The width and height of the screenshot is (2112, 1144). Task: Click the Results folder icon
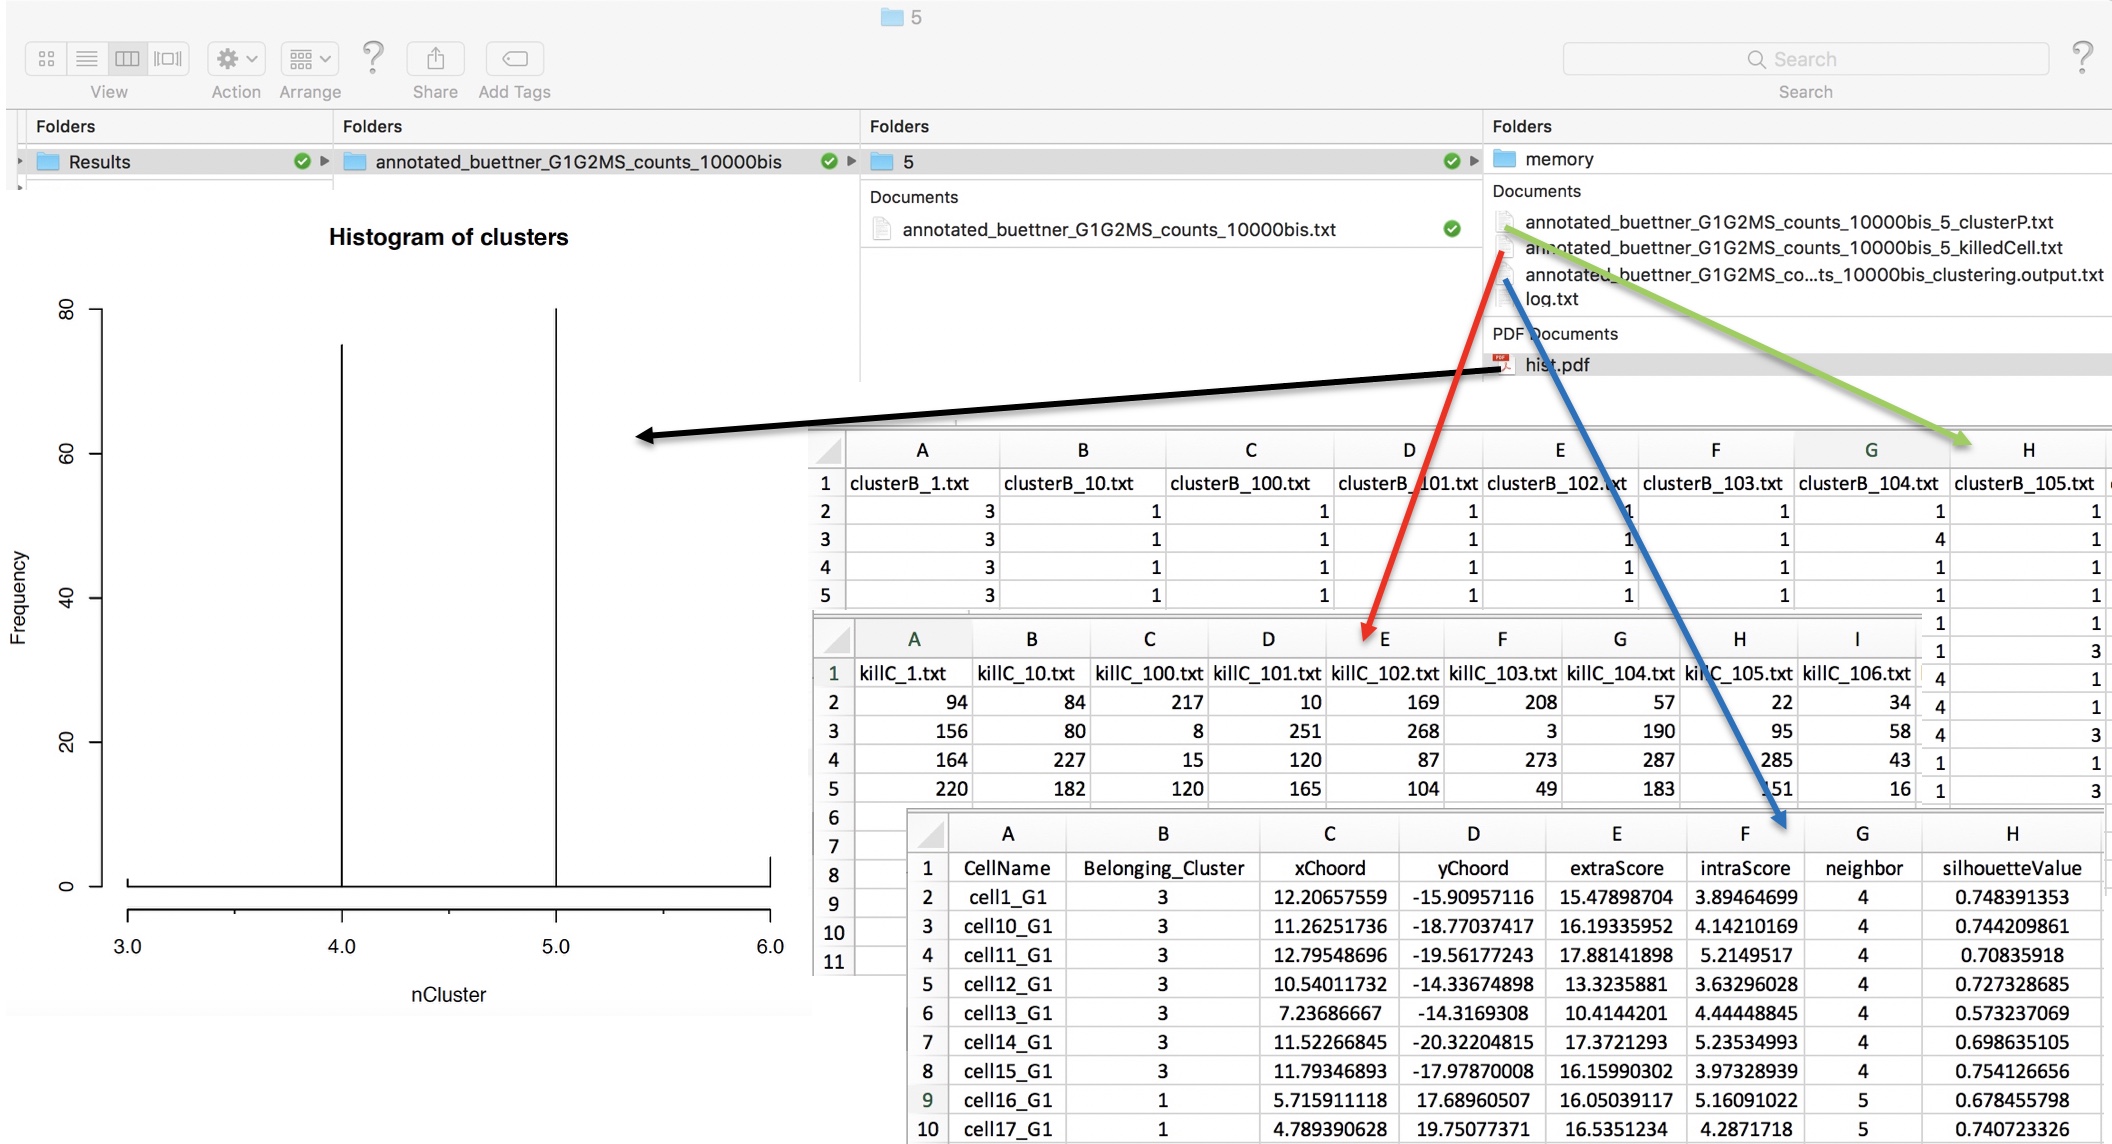[x=48, y=161]
